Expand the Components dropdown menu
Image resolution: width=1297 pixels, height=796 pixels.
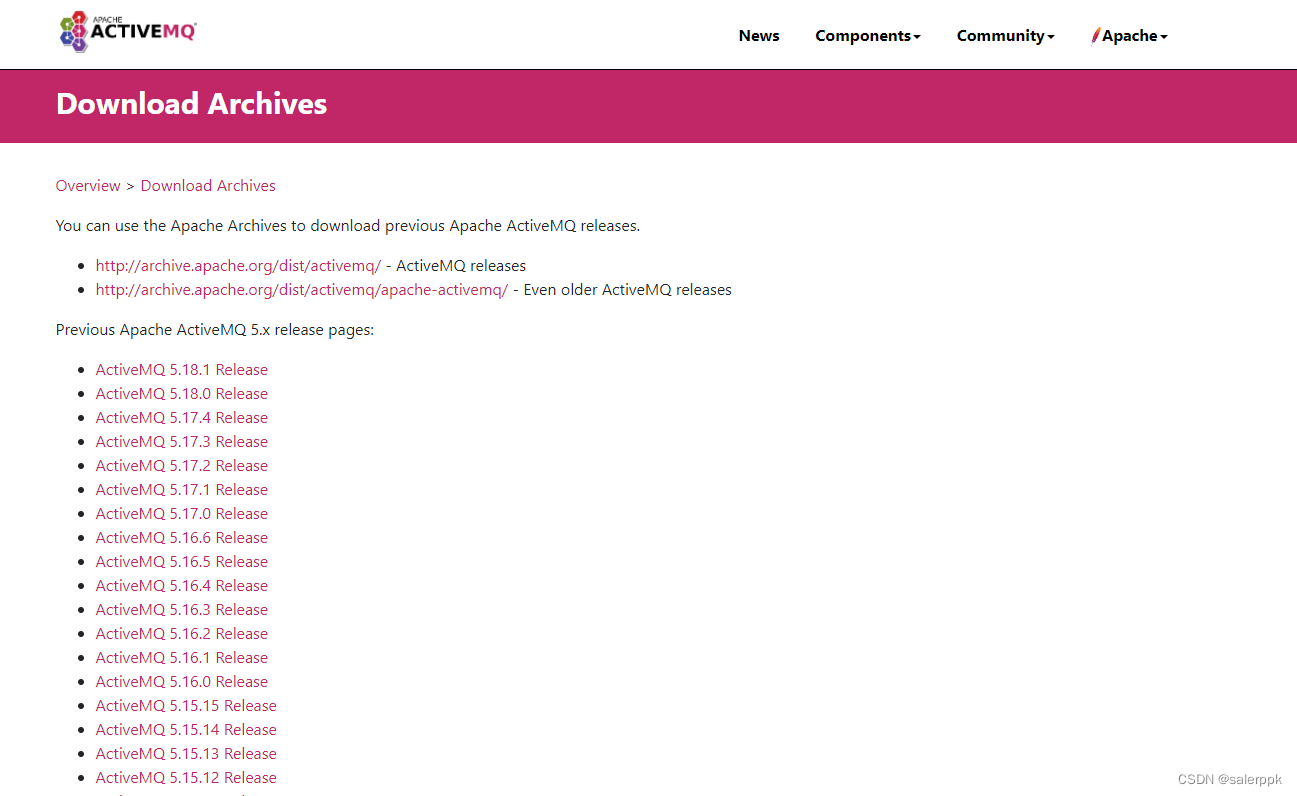point(866,35)
